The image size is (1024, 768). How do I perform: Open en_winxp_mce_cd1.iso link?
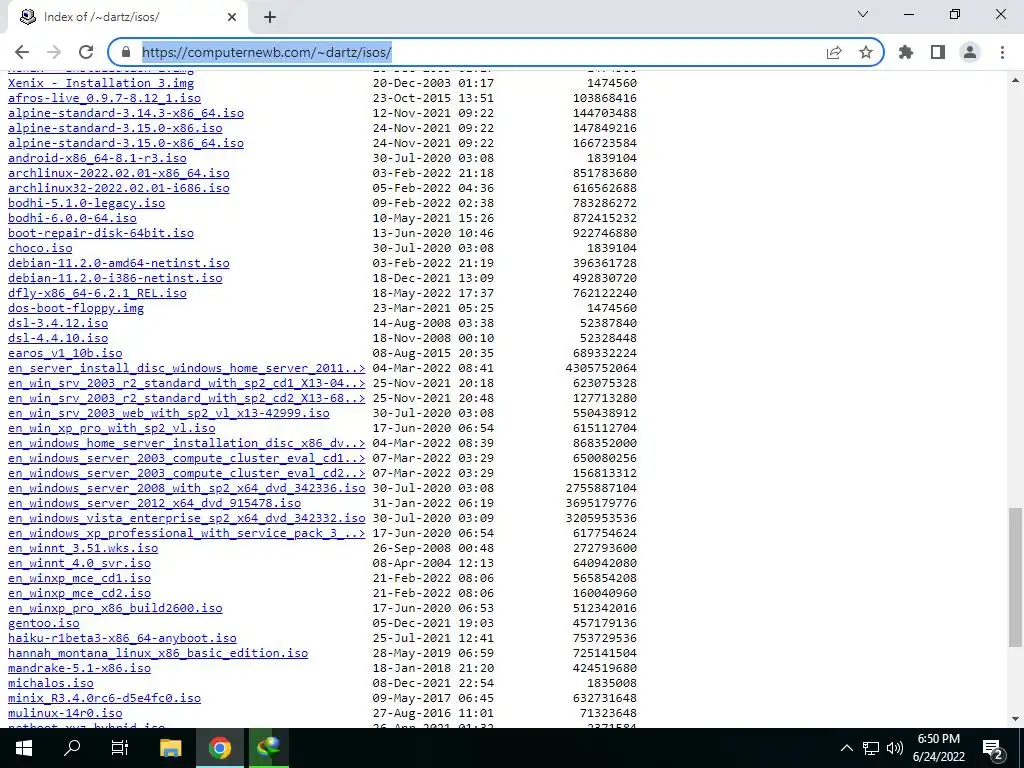pos(79,579)
